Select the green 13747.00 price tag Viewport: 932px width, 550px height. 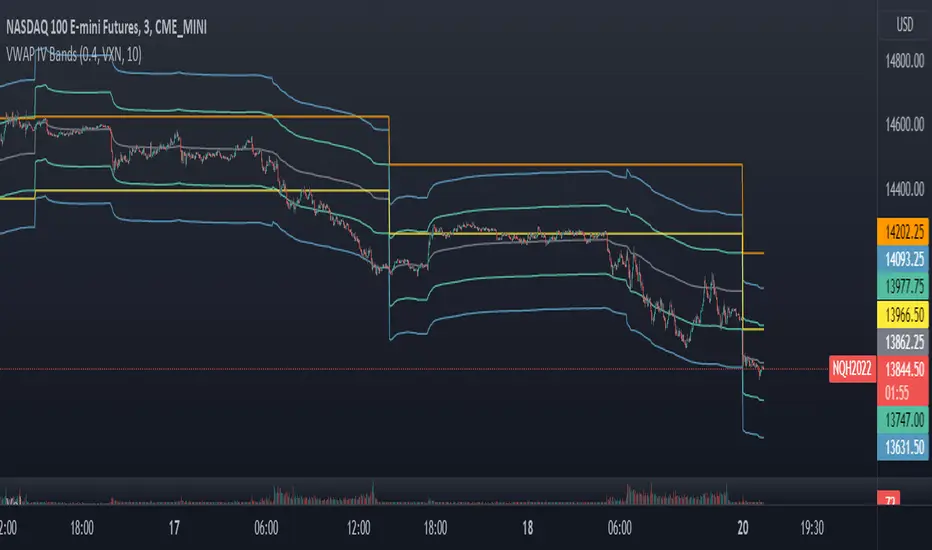click(903, 420)
